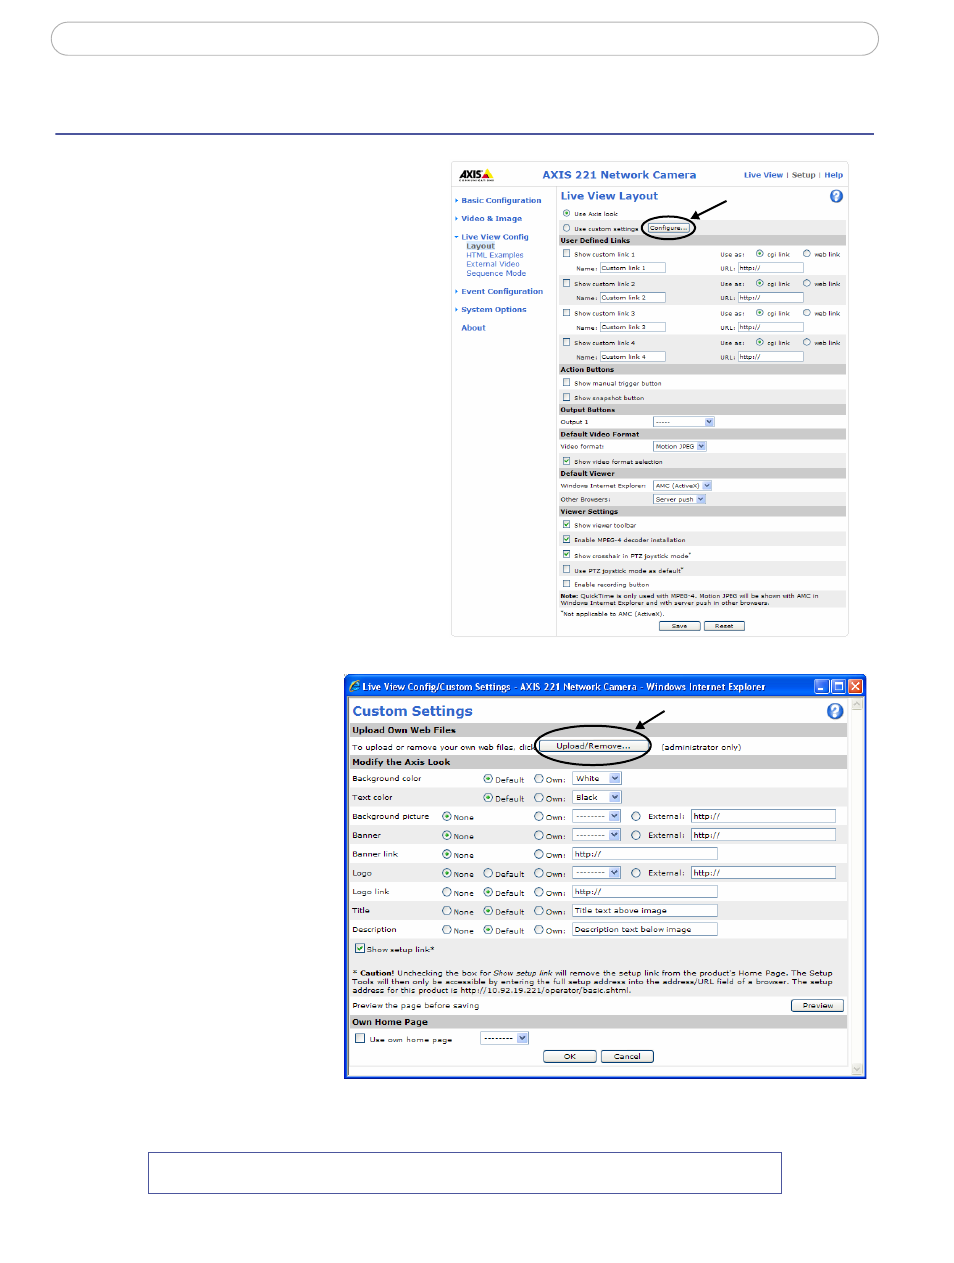Open Logo Own file dropdown
The image size is (954, 1263).
pyautogui.click(x=597, y=873)
